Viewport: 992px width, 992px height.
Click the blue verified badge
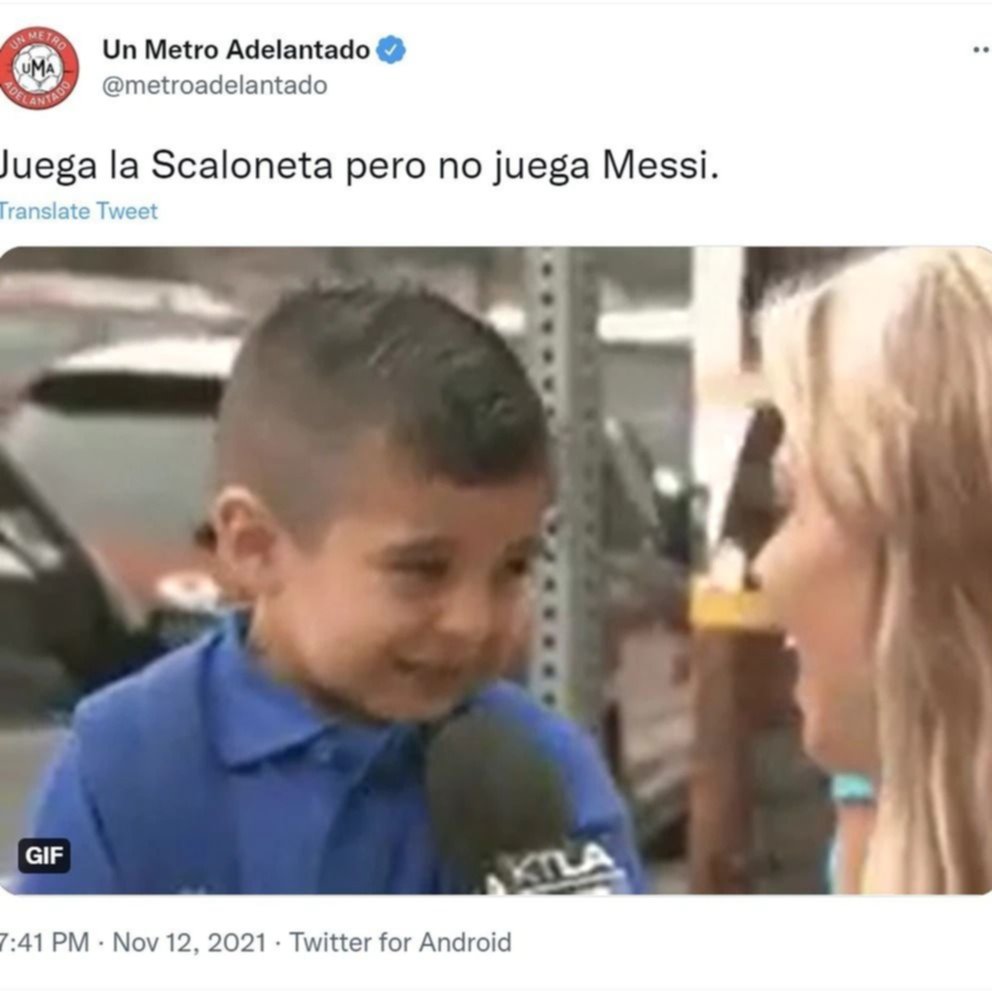click(x=391, y=50)
